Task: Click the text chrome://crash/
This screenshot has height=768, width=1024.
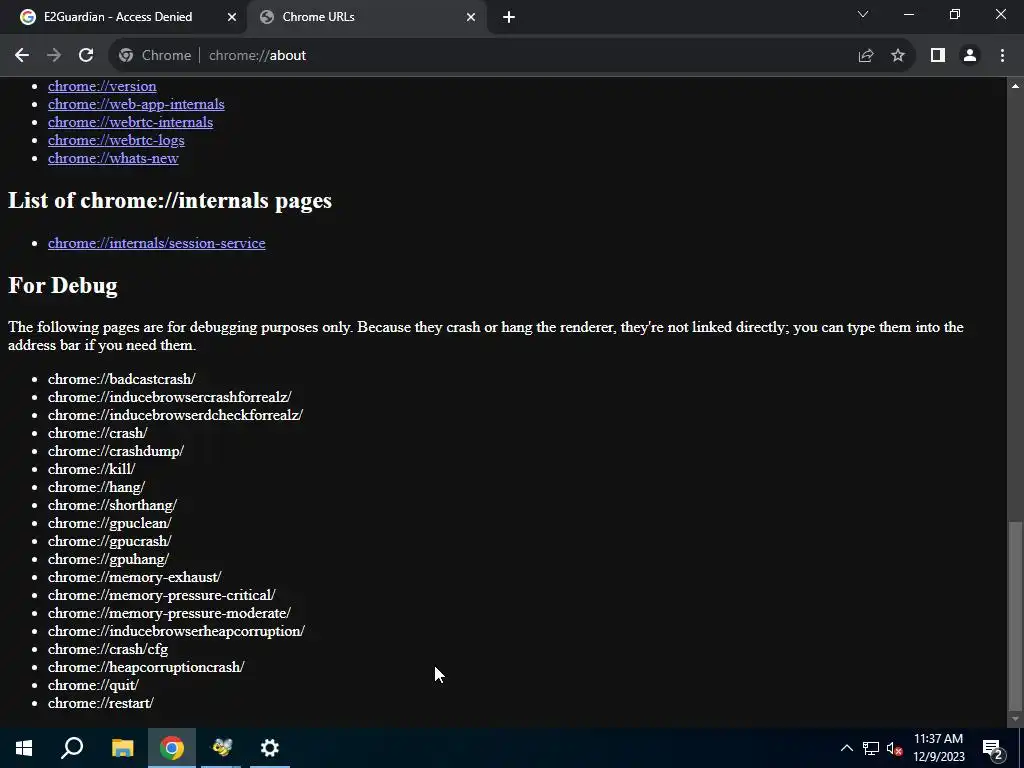Action: tap(97, 433)
